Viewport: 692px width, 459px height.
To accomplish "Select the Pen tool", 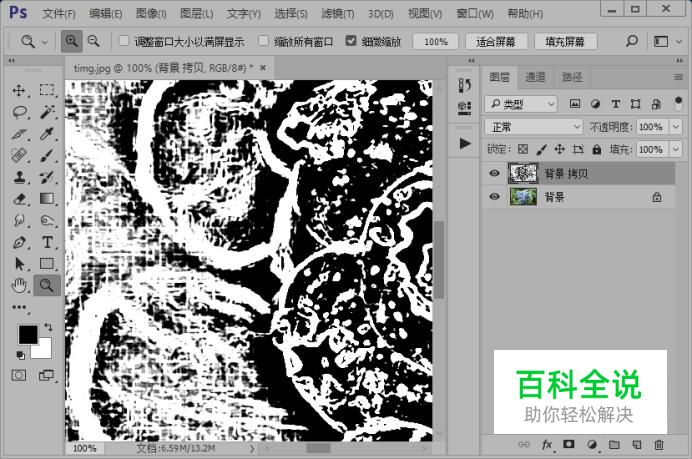I will coord(19,242).
